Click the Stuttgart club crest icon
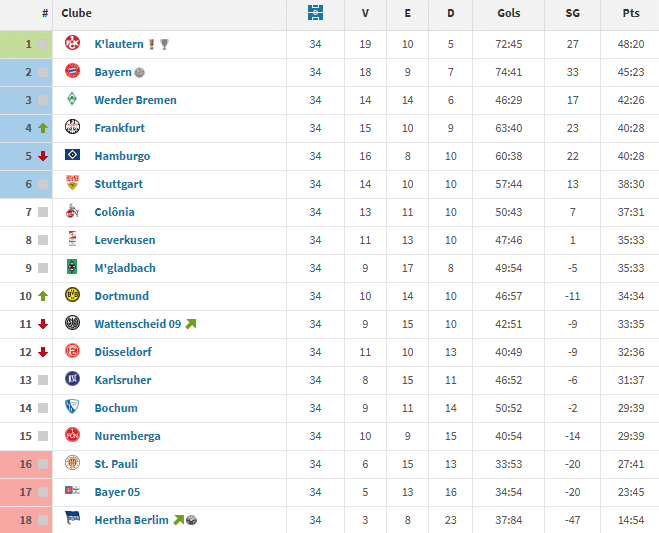659x533 pixels. 72,184
